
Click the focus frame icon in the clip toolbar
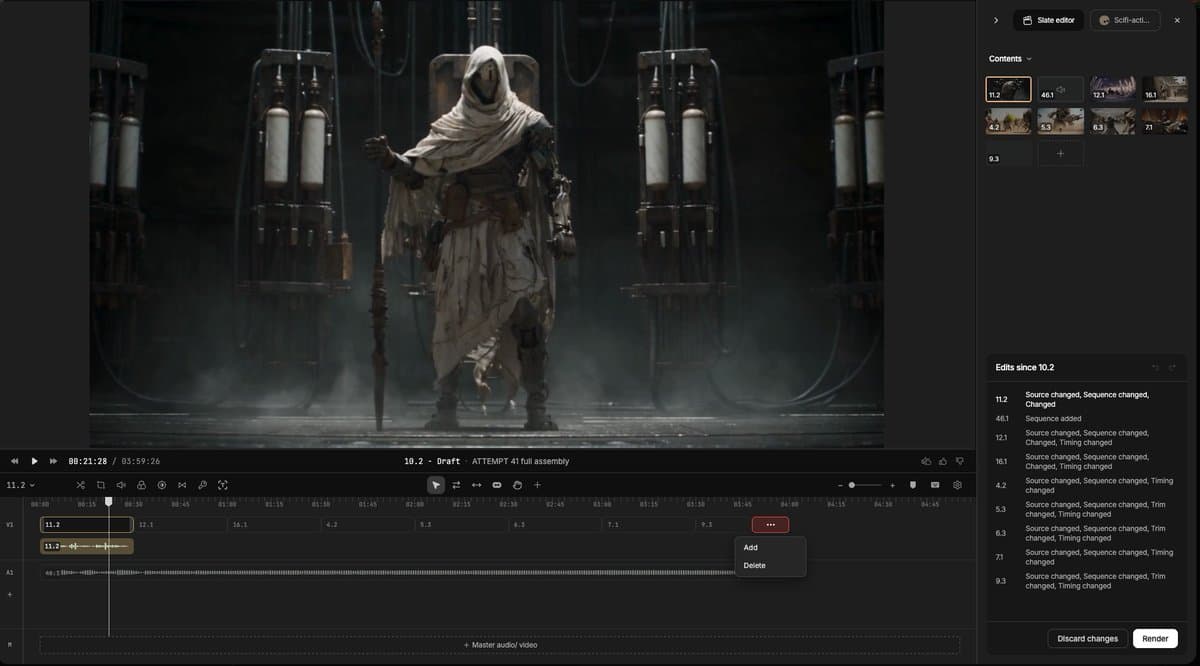[223, 485]
